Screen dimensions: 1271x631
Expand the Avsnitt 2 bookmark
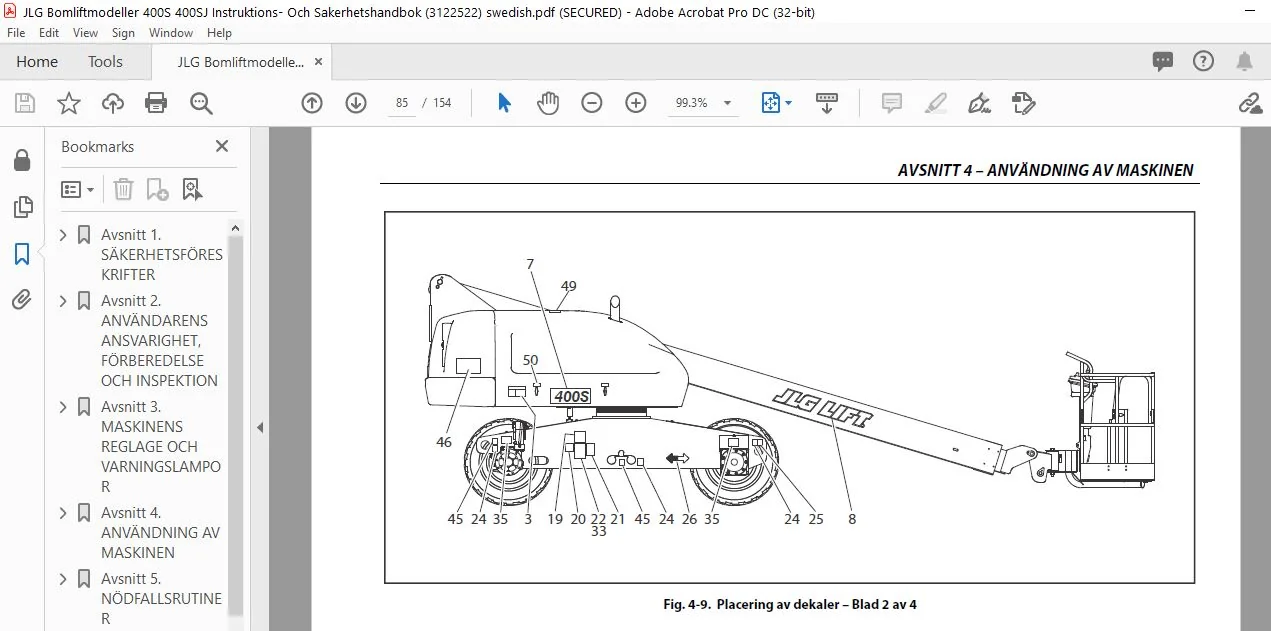pyautogui.click(x=64, y=301)
